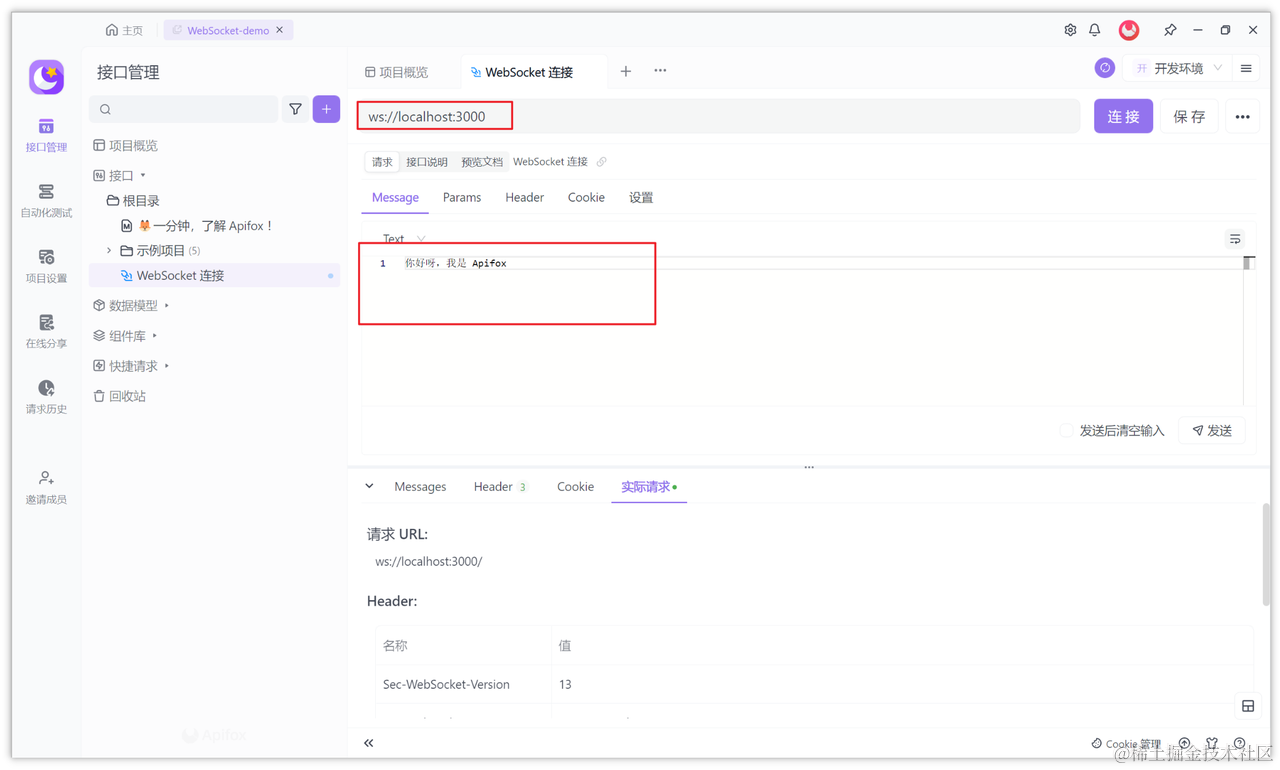Open the response Cookie tab
Image resolution: width=1280 pixels, height=770 pixels.
[575, 487]
